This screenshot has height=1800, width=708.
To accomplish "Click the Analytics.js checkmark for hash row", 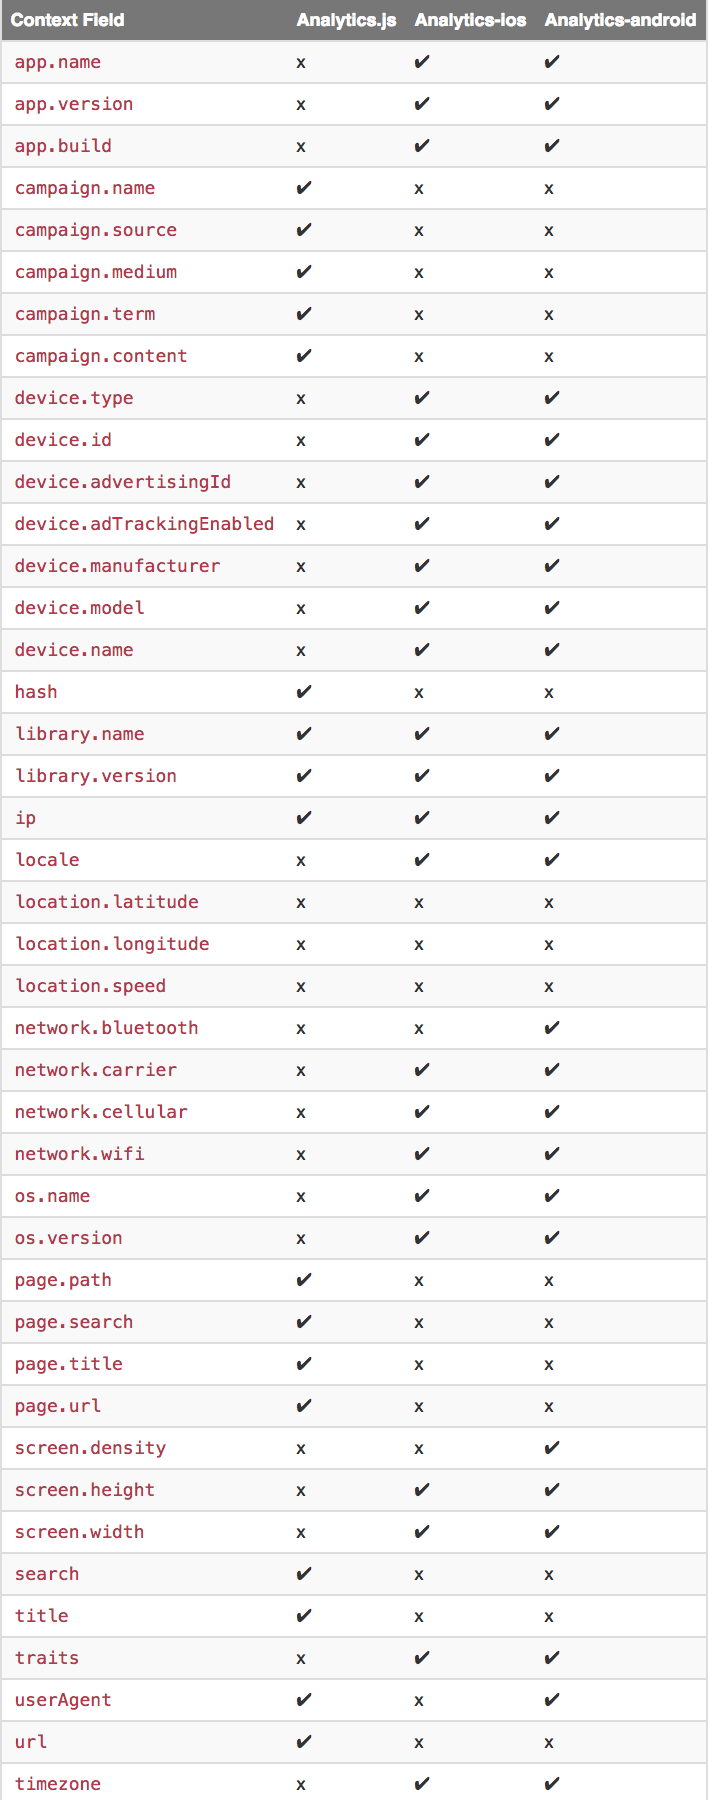I will coord(304,692).
